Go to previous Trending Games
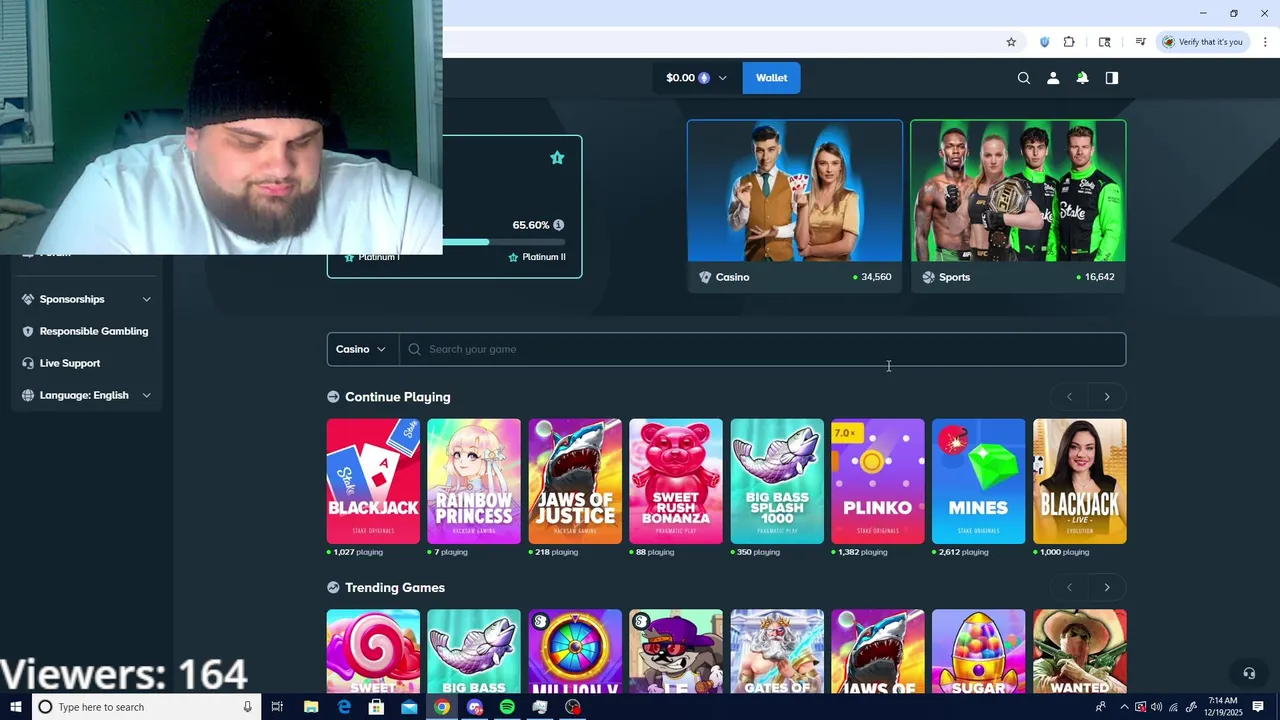 [1069, 588]
